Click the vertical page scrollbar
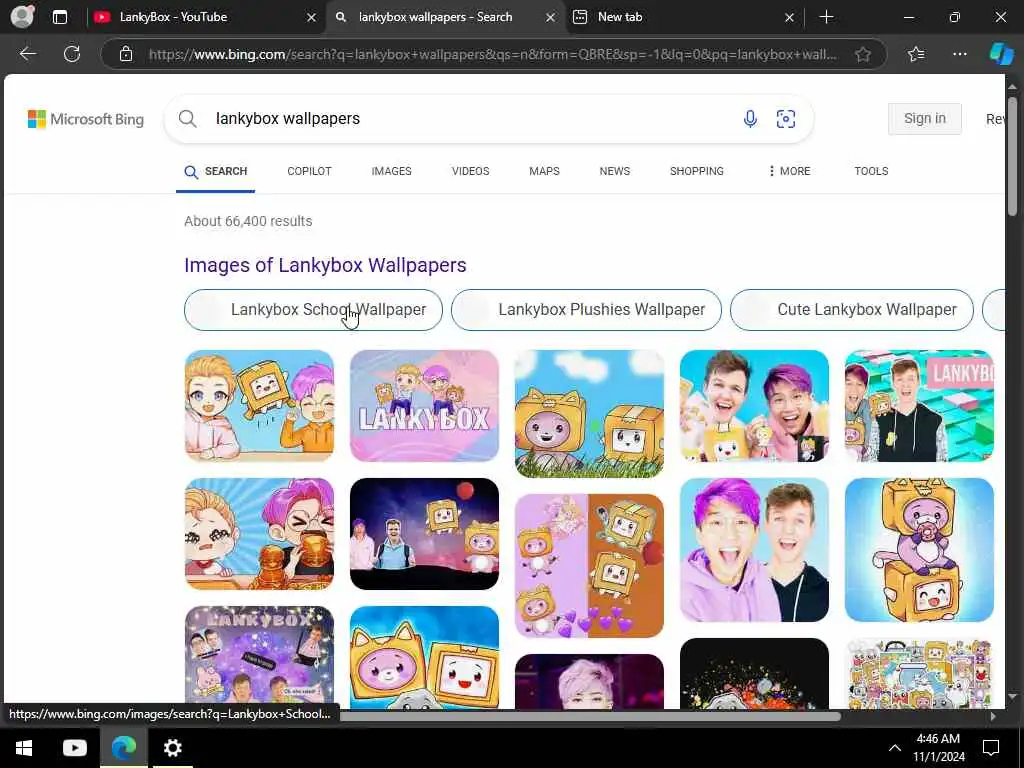1024x768 pixels. (x=1012, y=157)
